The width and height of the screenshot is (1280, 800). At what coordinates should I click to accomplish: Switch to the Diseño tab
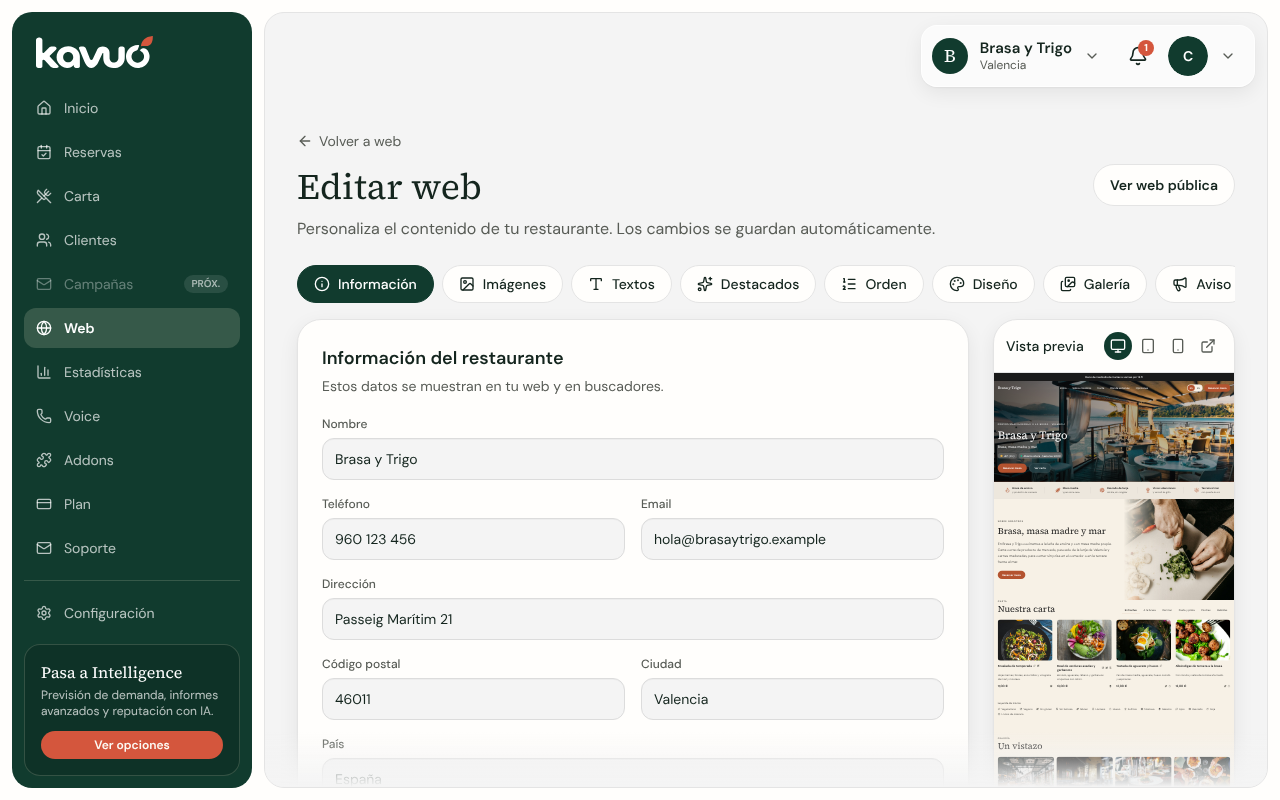(984, 284)
